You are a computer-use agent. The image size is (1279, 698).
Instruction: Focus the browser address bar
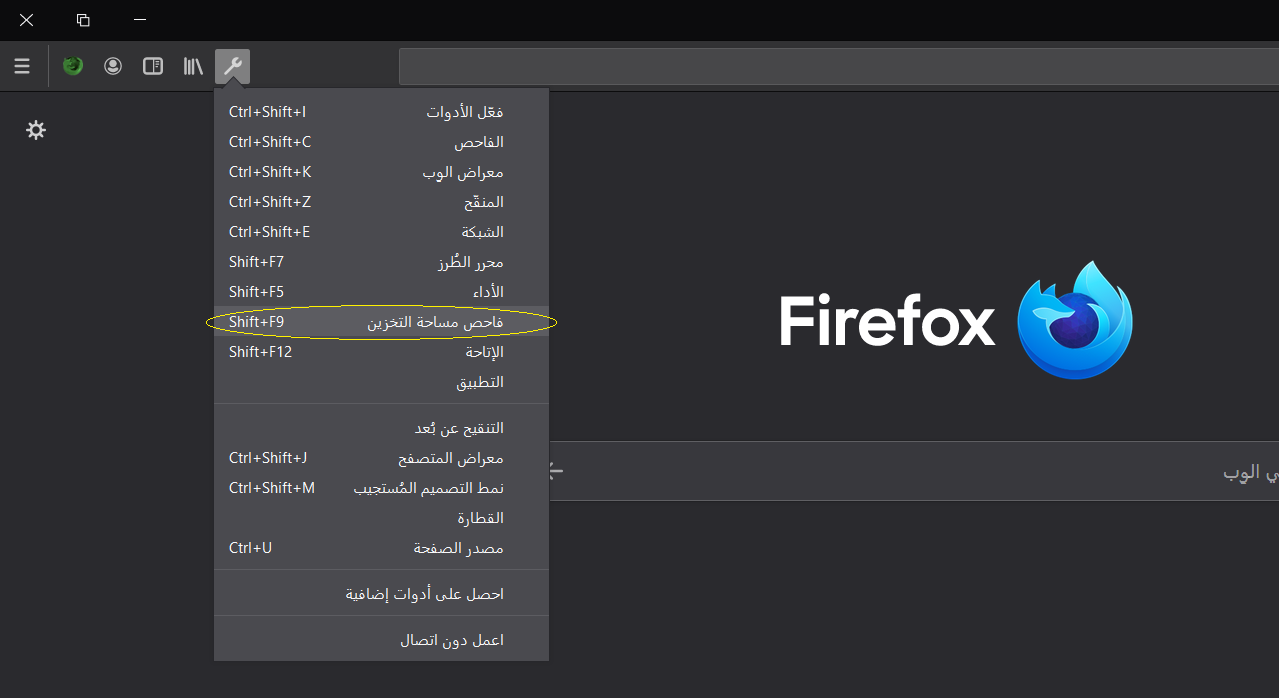click(x=839, y=67)
